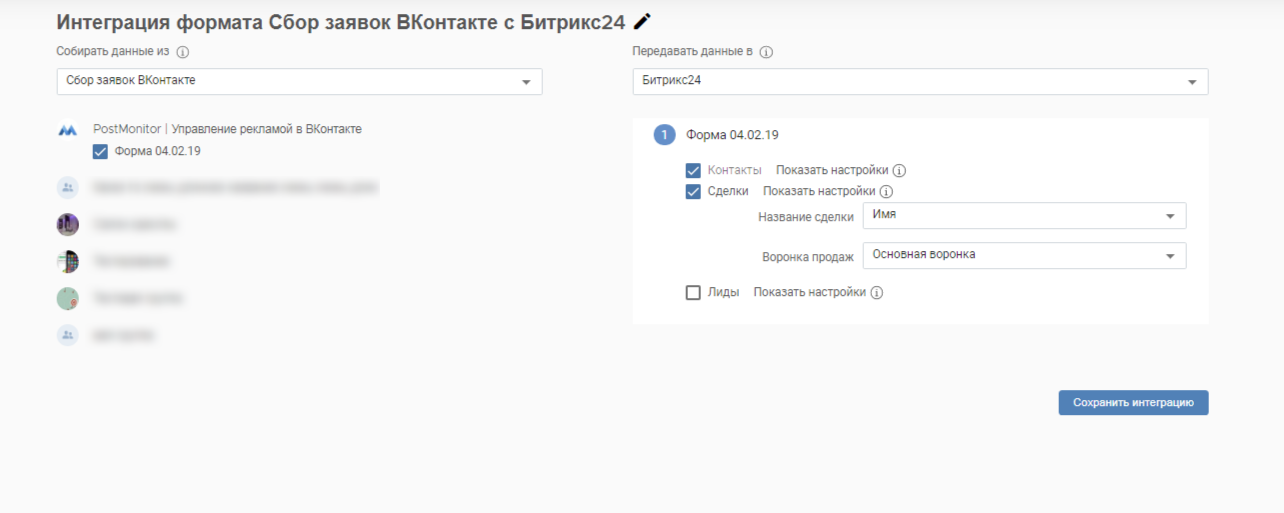Viewport: 1284px width, 513px height.
Task: Click last blurred group avatar icon
Action: tap(68, 336)
